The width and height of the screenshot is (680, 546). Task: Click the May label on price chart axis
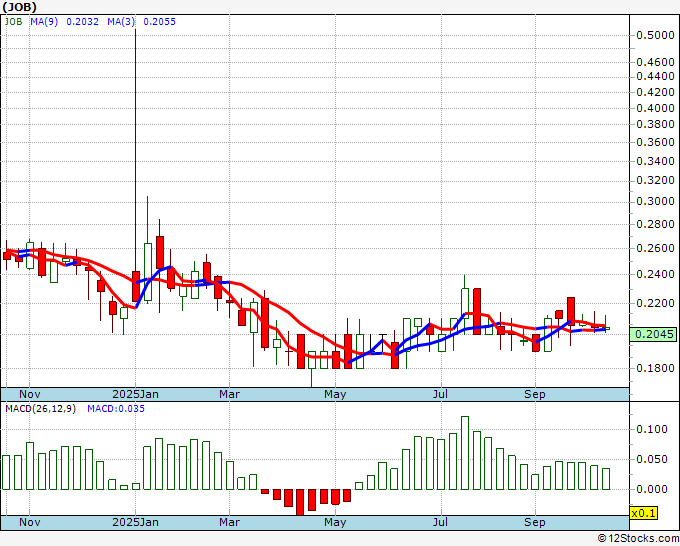point(336,394)
